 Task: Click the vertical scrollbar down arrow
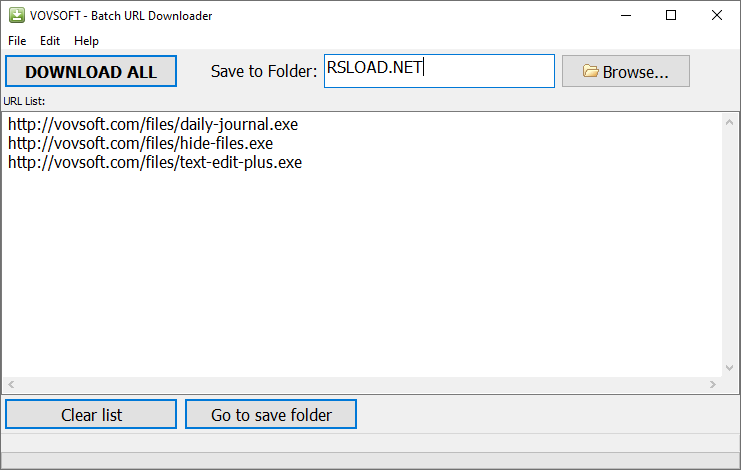pos(731,368)
